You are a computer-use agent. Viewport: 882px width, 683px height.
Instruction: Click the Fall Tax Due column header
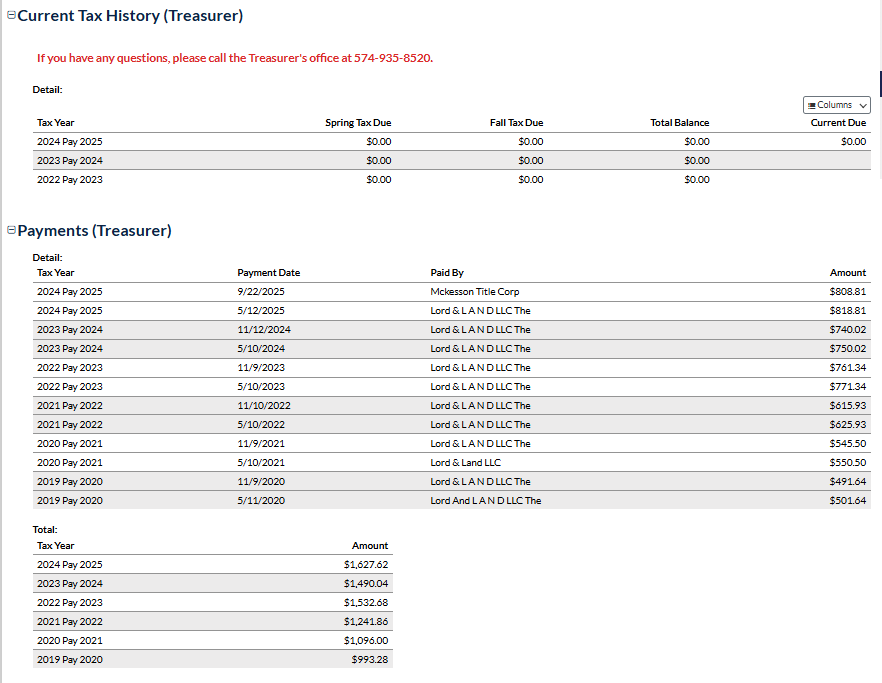(516, 123)
